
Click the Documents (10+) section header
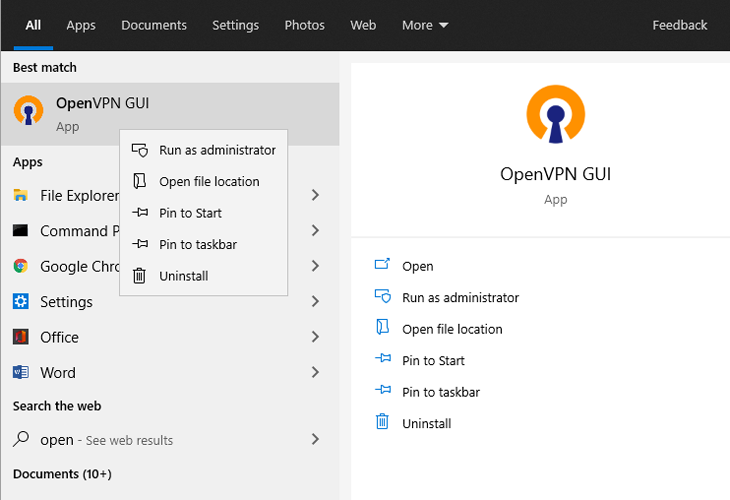click(62, 474)
